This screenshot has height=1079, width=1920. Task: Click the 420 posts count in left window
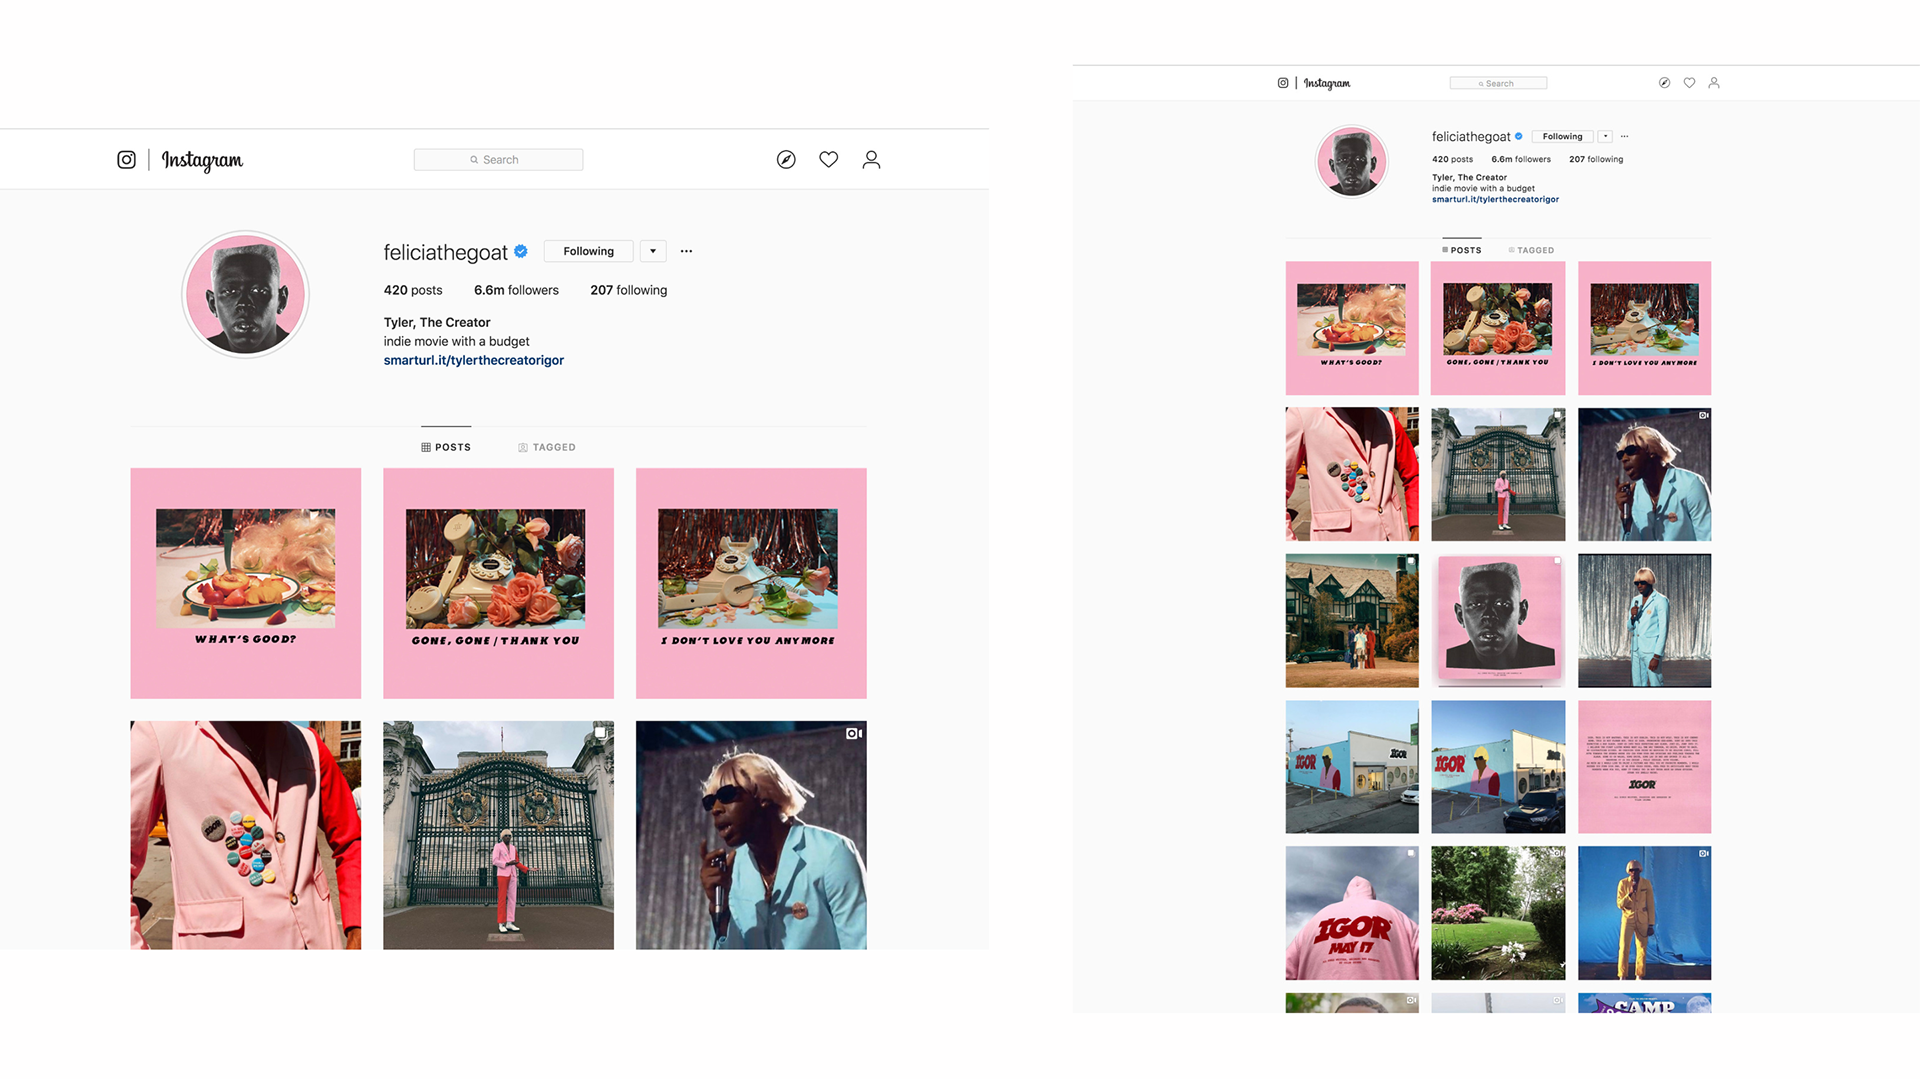pos(413,290)
